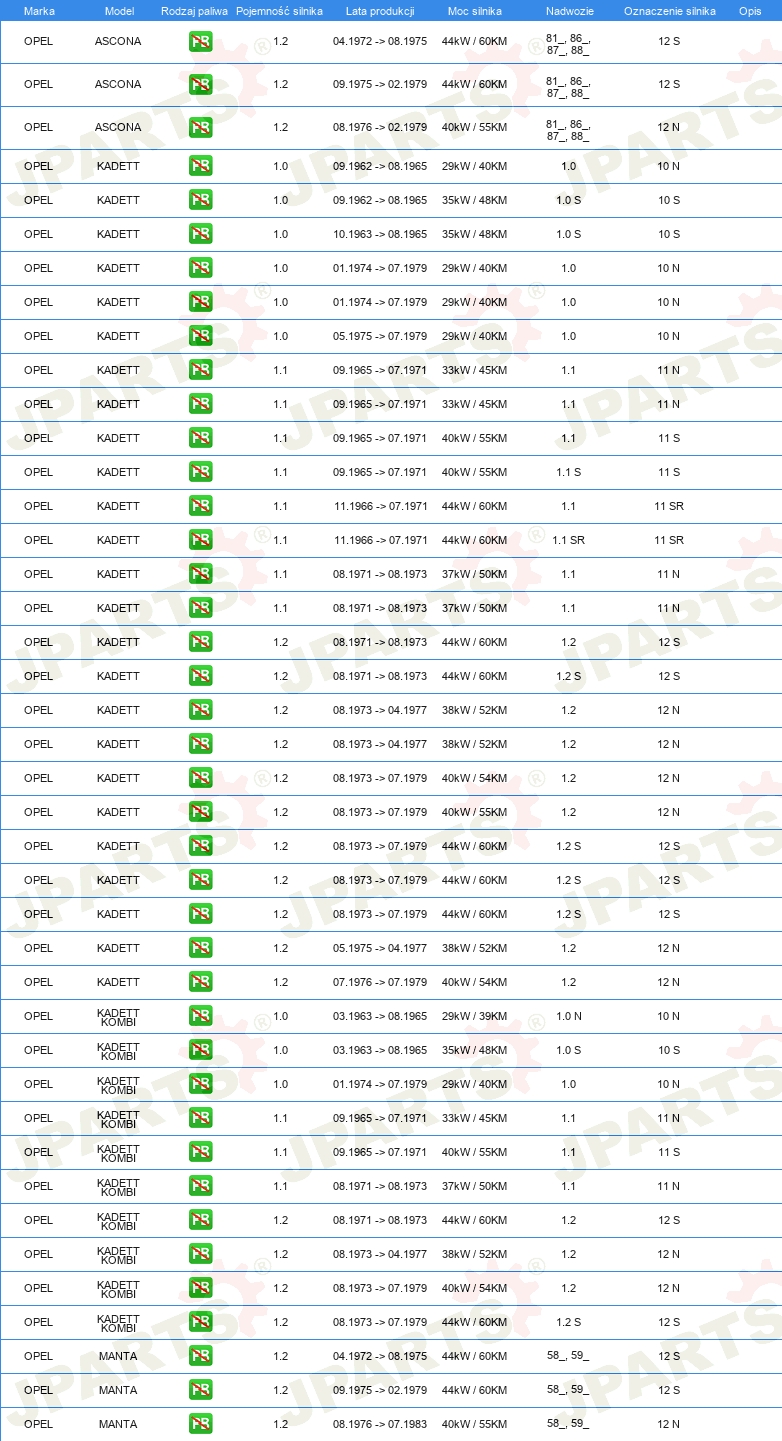This screenshot has height=1441, width=782.
Task: Select the 1.1 SR Nadwozie cell
Action: click(568, 540)
